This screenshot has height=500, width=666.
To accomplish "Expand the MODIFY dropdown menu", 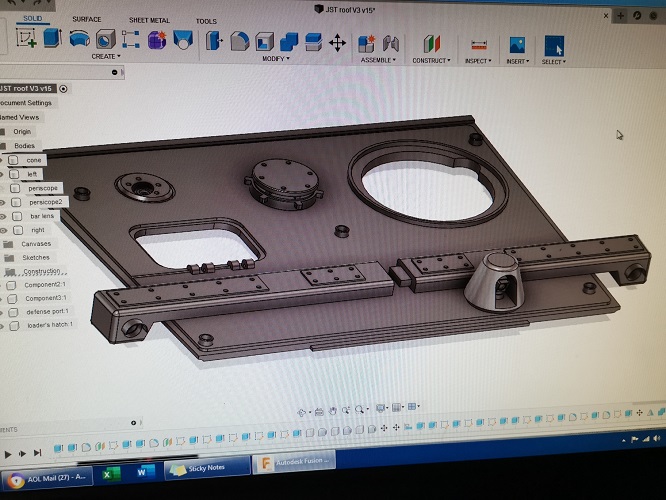I will (x=276, y=59).
